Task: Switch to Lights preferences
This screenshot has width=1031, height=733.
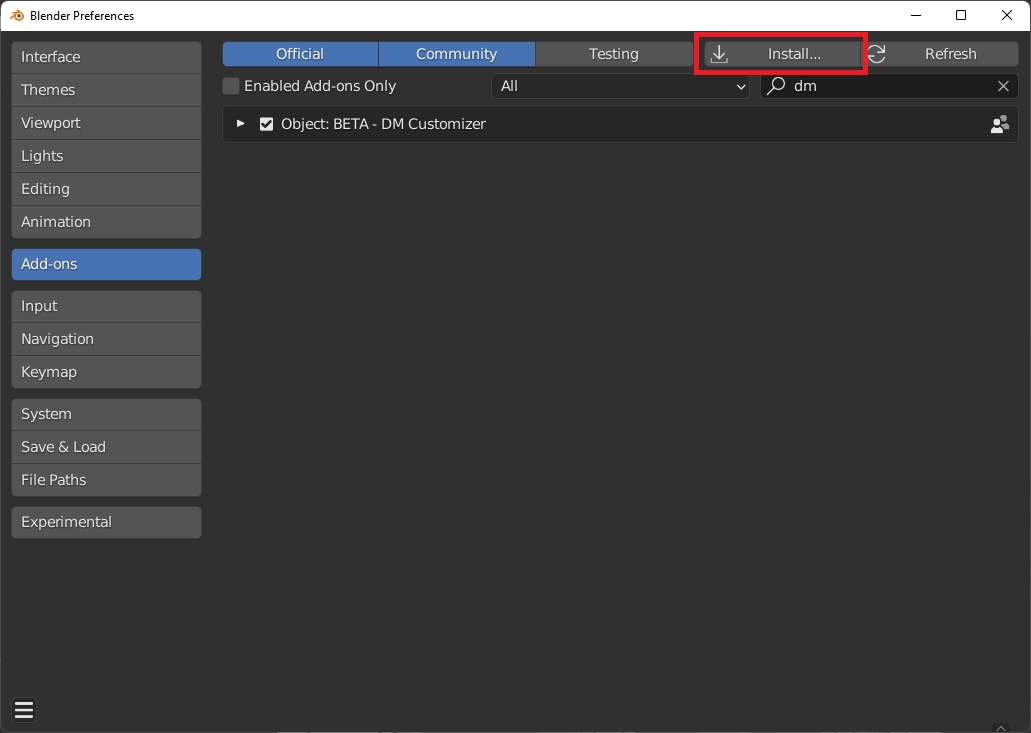Action: click(x=107, y=156)
